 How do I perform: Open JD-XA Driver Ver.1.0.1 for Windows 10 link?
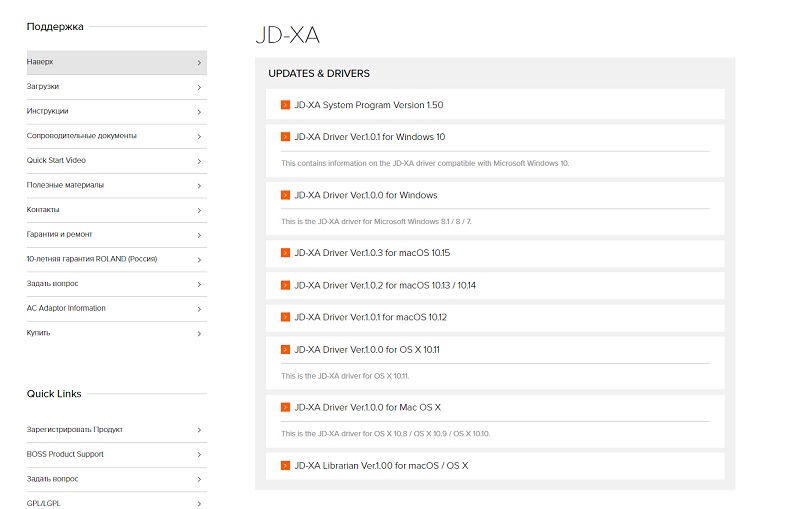[369, 137]
